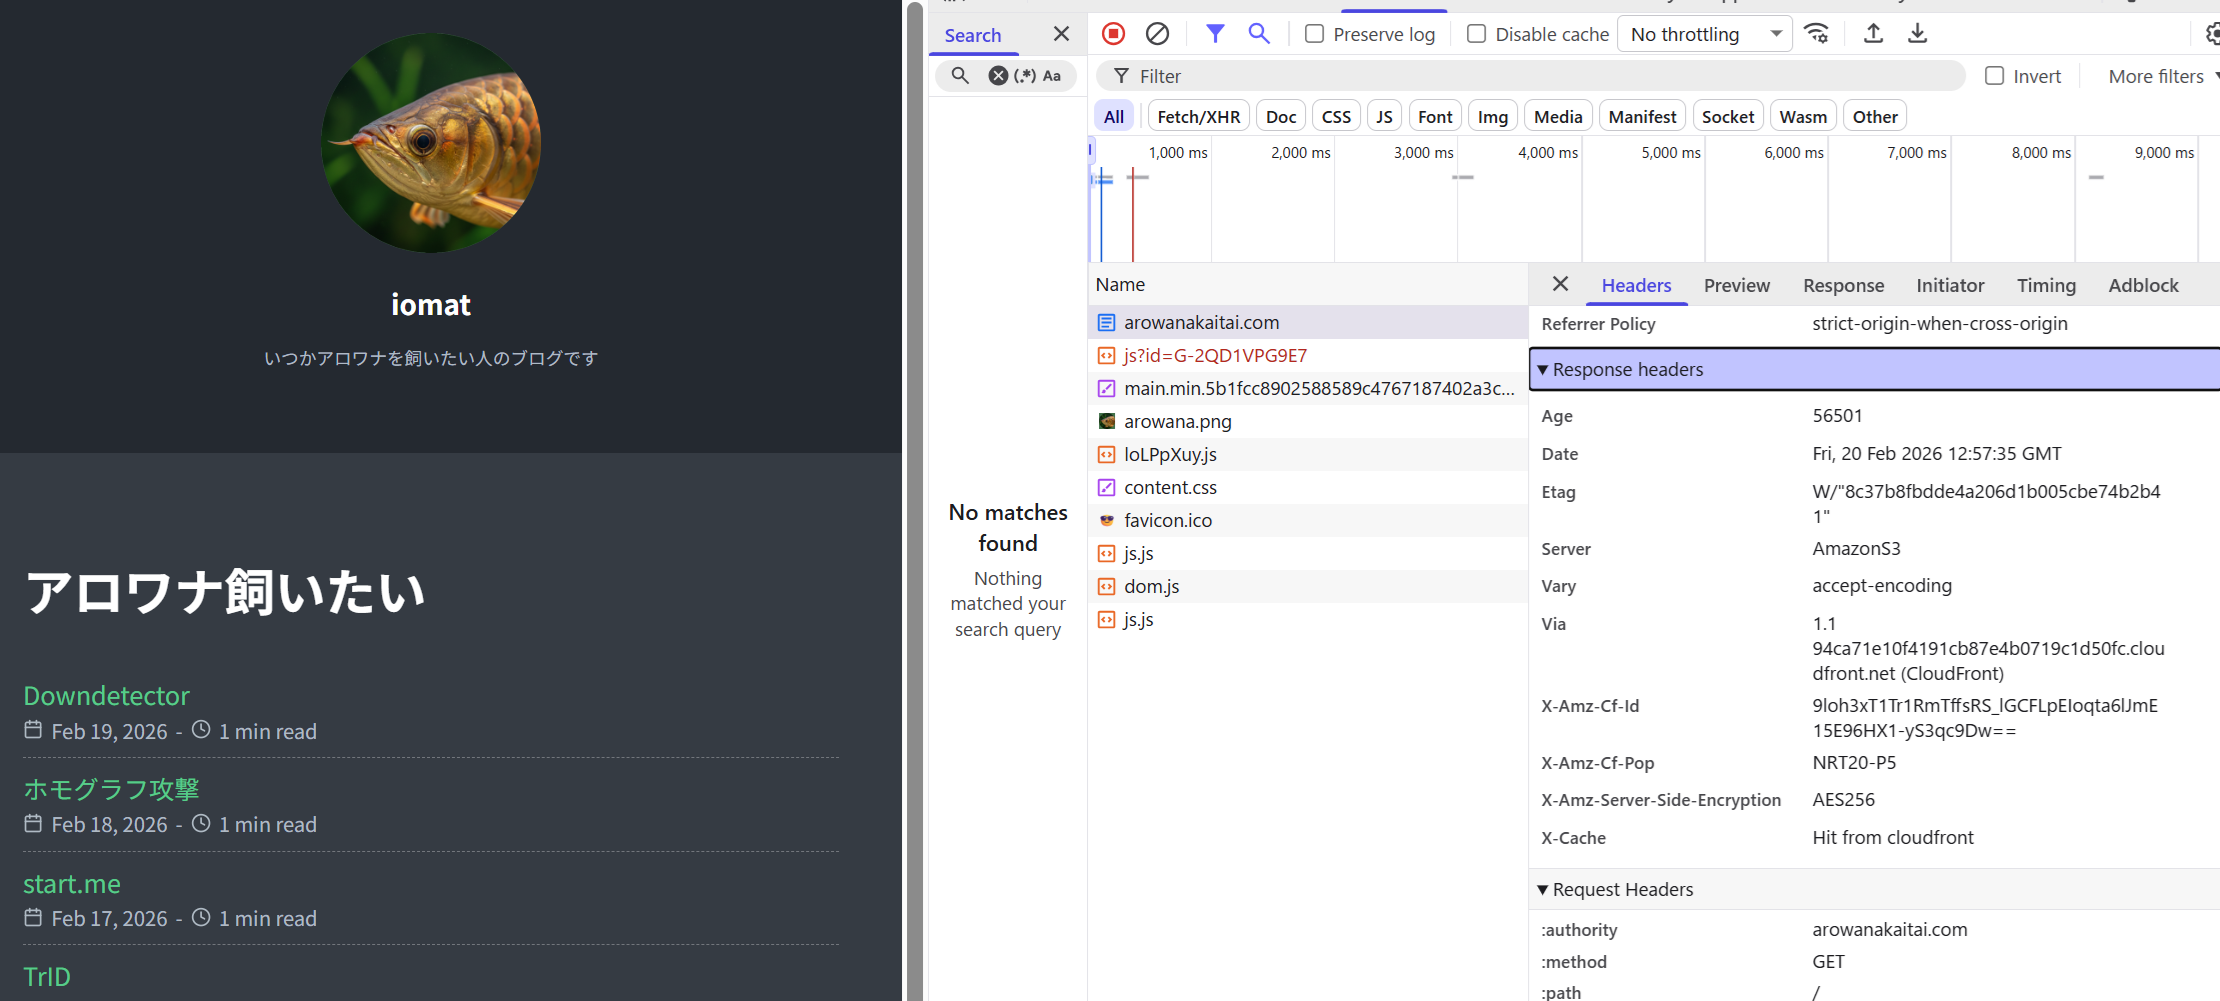Toggle the network filter funnel icon
The width and height of the screenshot is (2220, 1001).
[x=1215, y=34]
